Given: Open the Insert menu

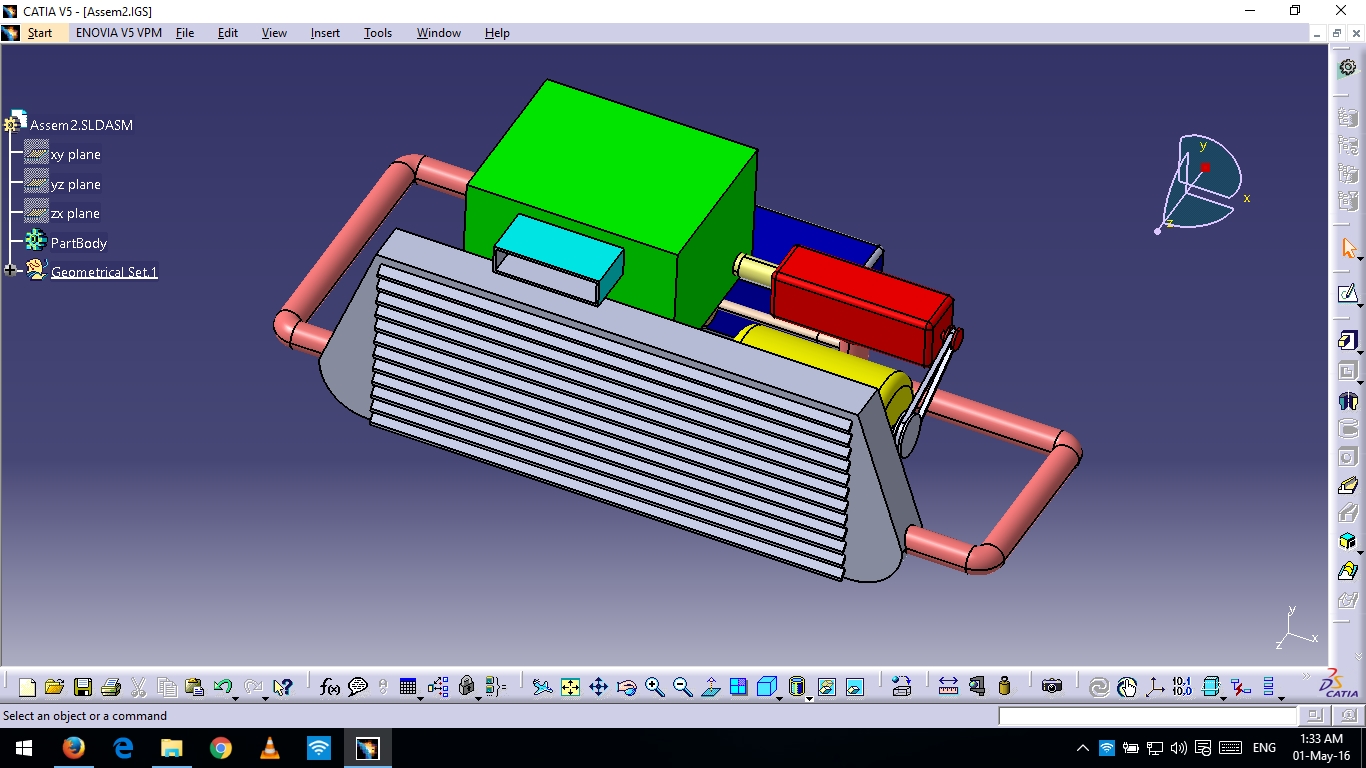Looking at the screenshot, I should tap(325, 33).
